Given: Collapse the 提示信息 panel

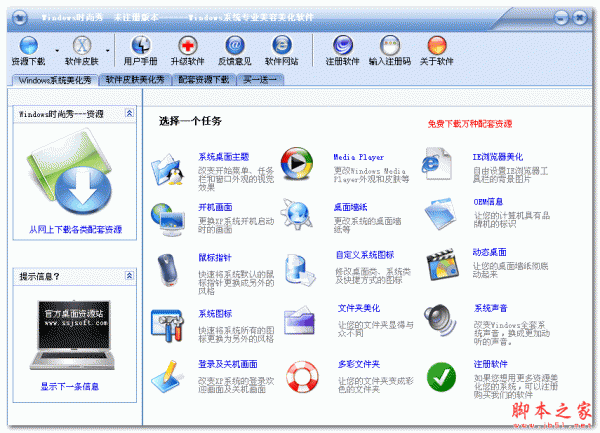Looking at the screenshot, I should [x=129, y=275].
